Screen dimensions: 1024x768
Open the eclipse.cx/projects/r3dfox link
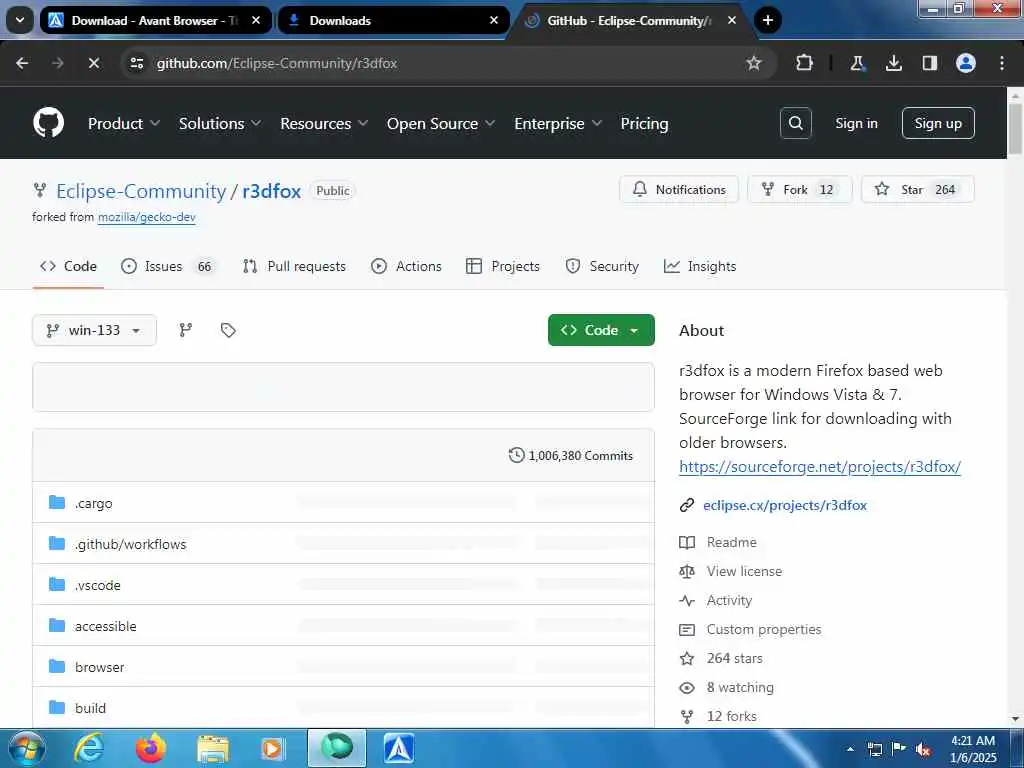[785, 505]
